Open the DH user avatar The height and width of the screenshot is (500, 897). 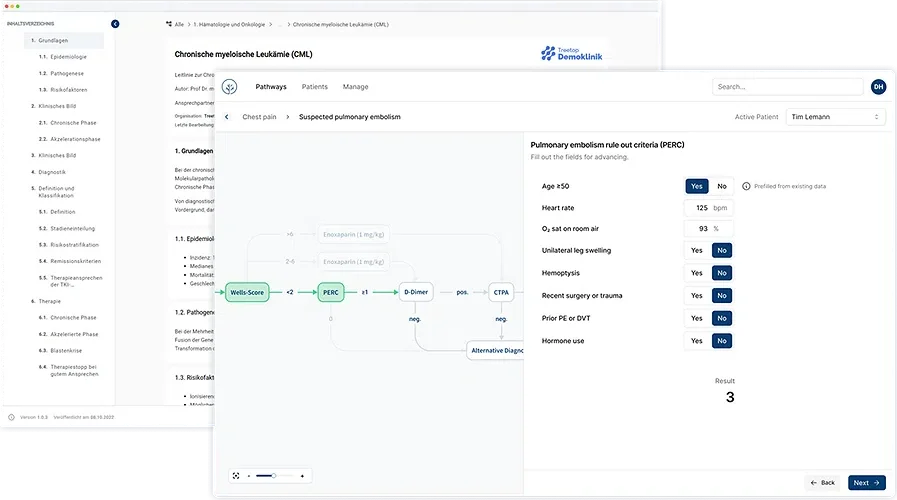[878, 87]
